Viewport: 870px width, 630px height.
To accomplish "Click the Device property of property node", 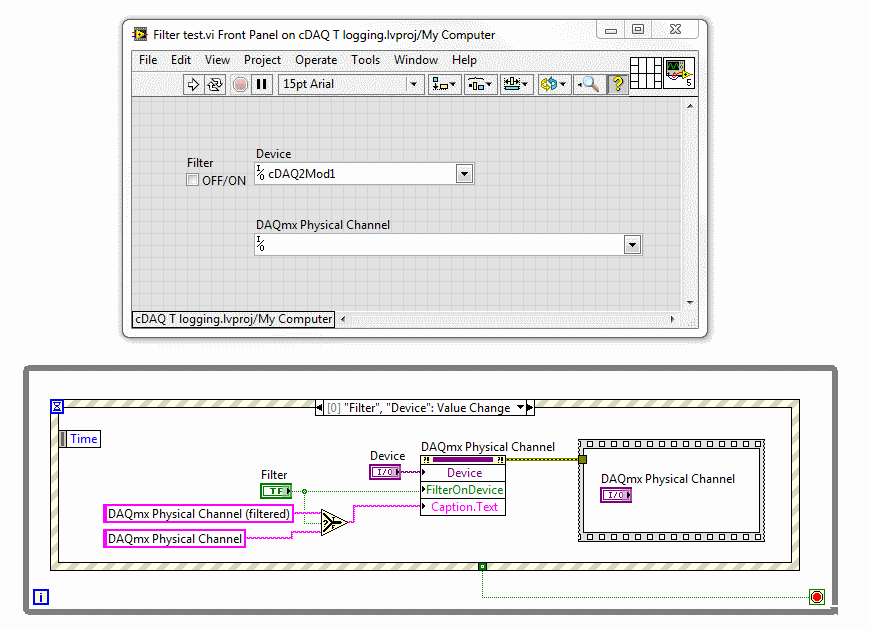I will pos(463,473).
